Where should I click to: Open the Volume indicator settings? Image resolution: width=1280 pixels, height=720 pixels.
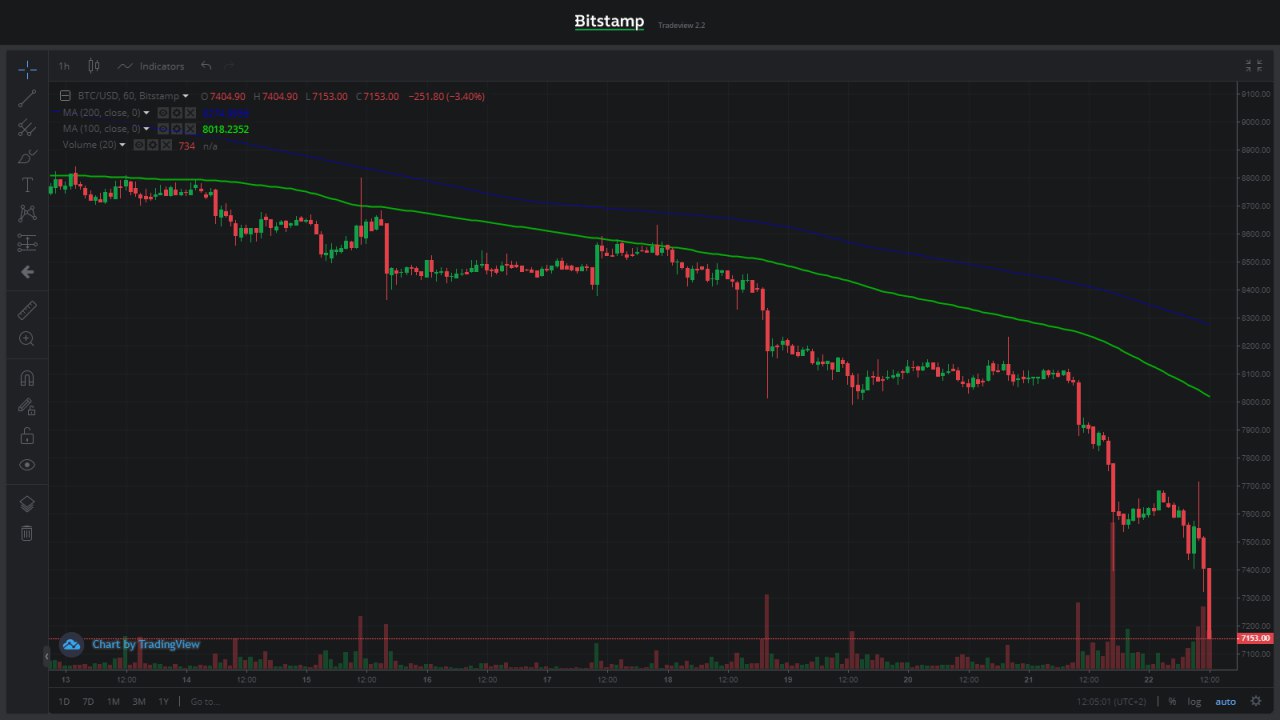pos(152,145)
